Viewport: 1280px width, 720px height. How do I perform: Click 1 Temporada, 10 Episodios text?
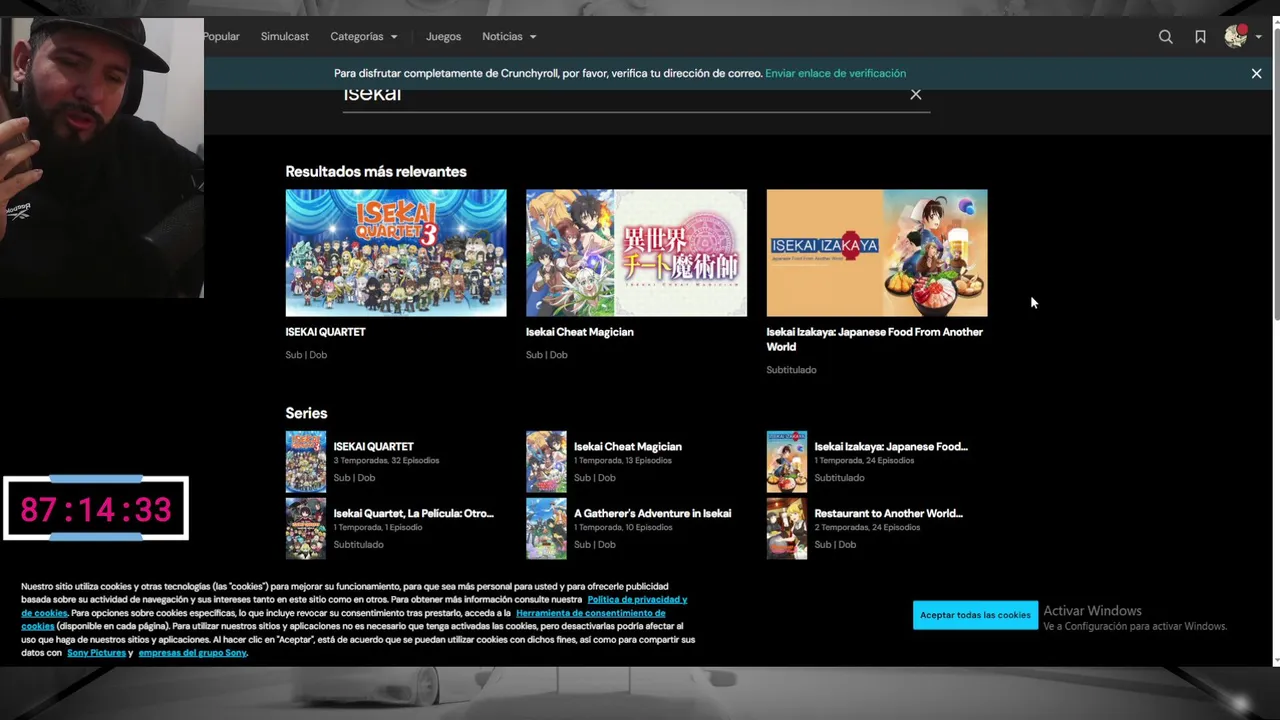[623, 528]
